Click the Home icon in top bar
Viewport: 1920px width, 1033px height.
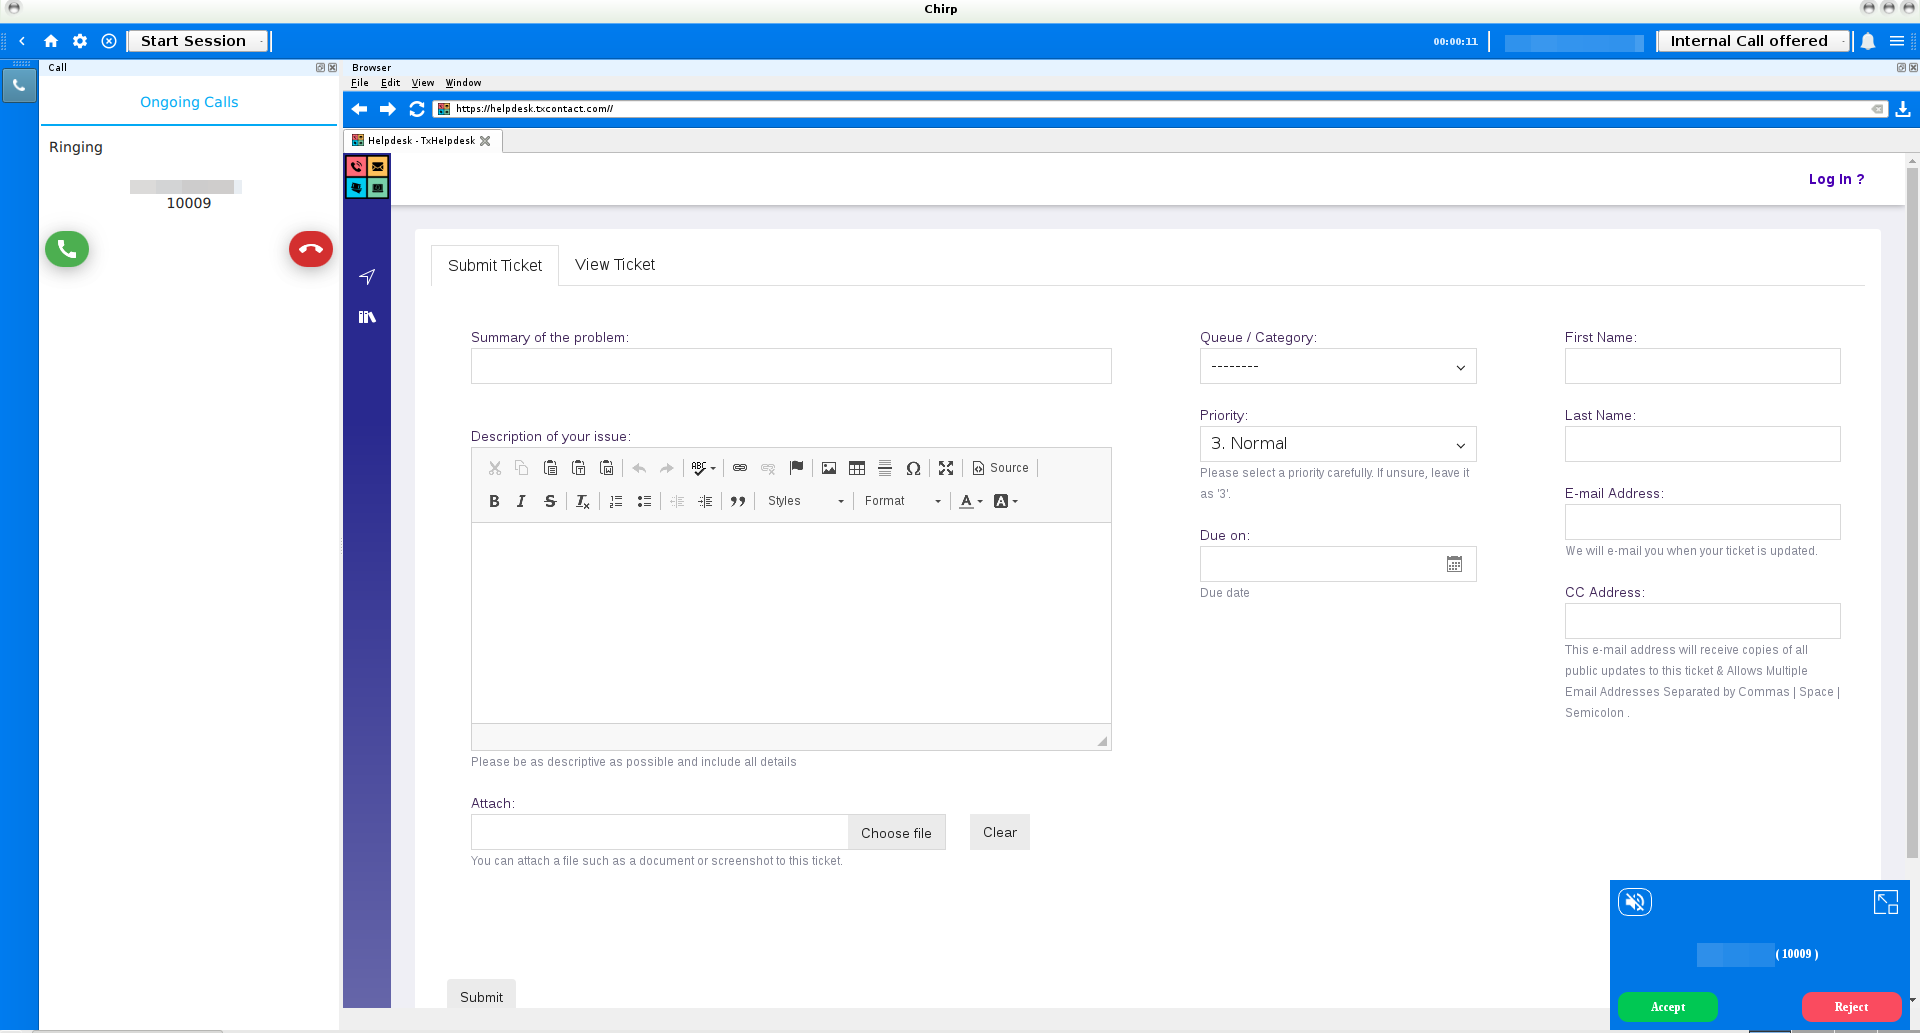point(51,41)
